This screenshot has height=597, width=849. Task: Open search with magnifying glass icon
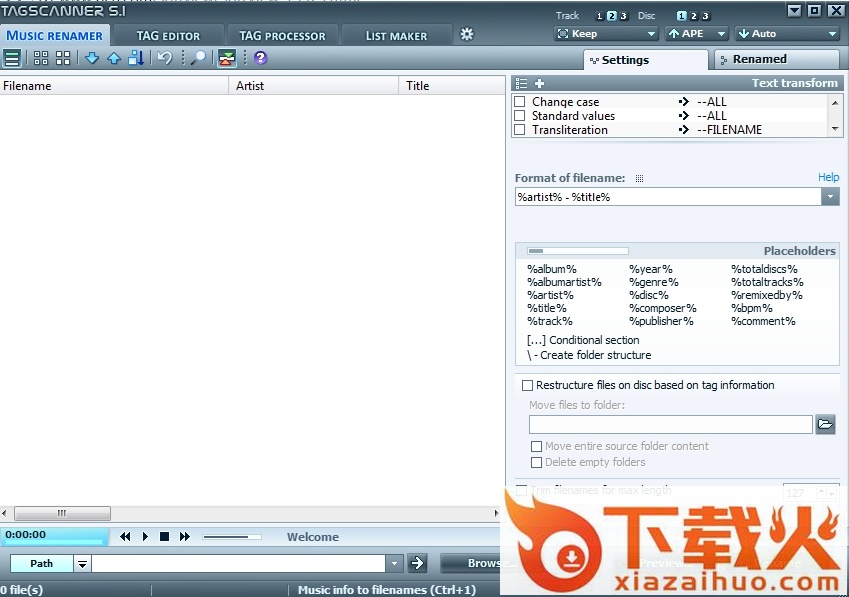[199, 58]
